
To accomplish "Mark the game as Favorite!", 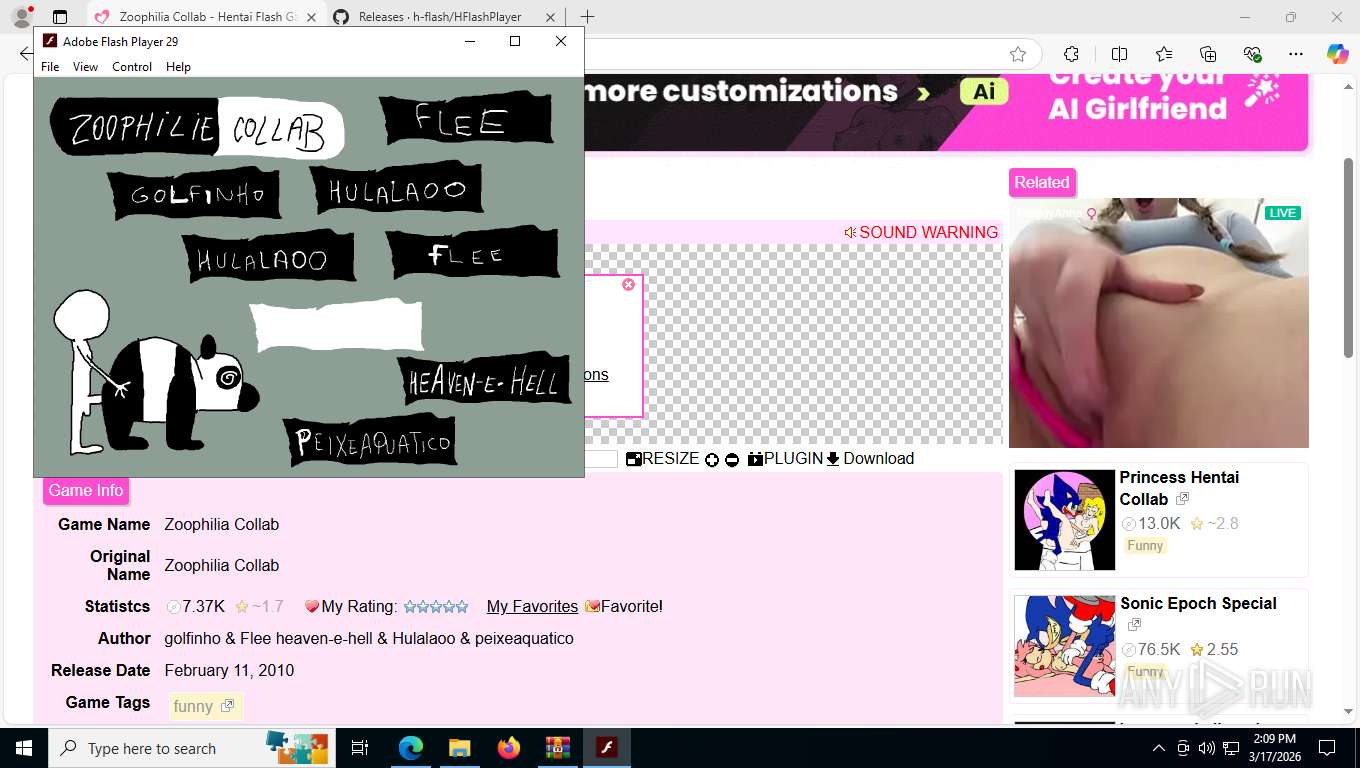I will [624, 607].
